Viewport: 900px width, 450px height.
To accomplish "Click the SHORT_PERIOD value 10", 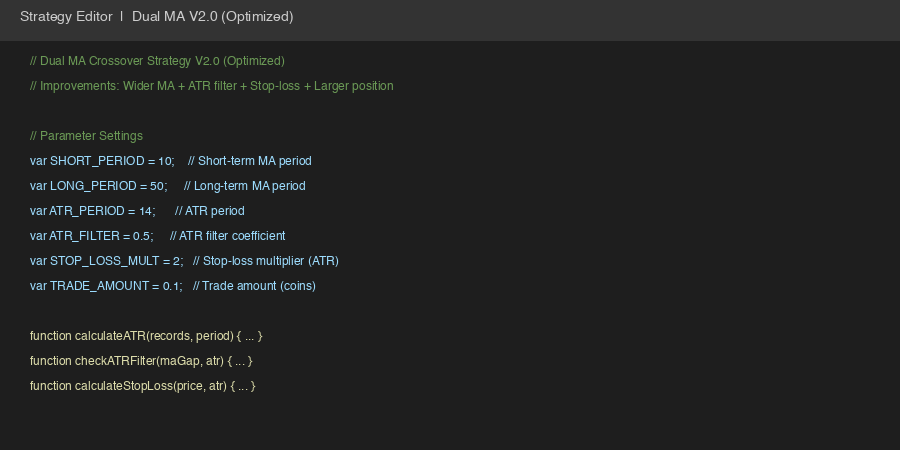I will [165, 160].
